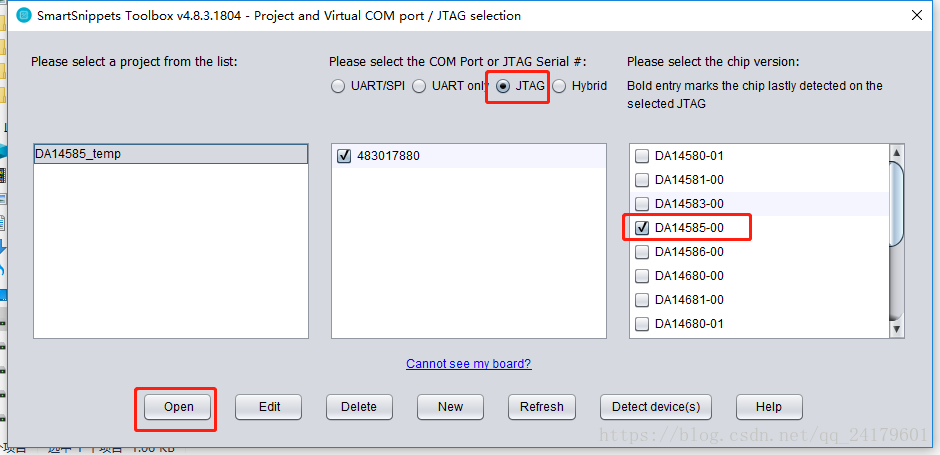The width and height of the screenshot is (940, 455).
Task: Check the DA14586-00 chip version
Action: (642, 252)
